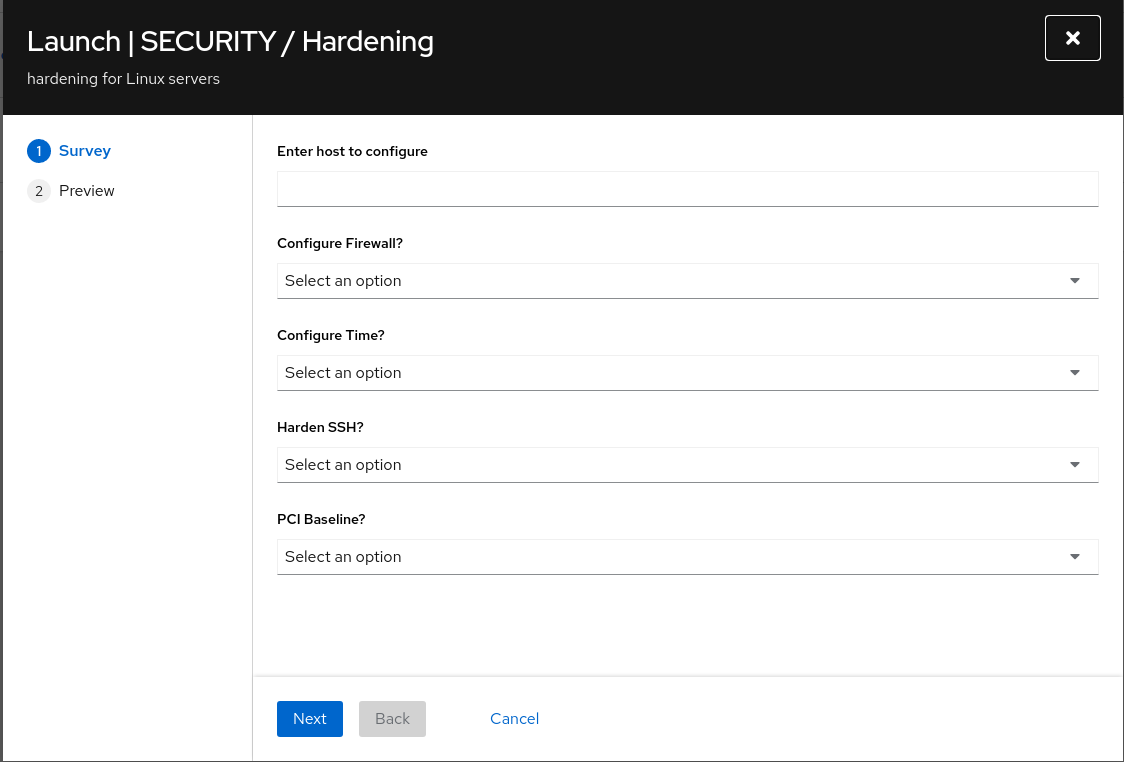Click the Harden SSH caret arrow
1124x762 pixels.
click(1075, 465)
